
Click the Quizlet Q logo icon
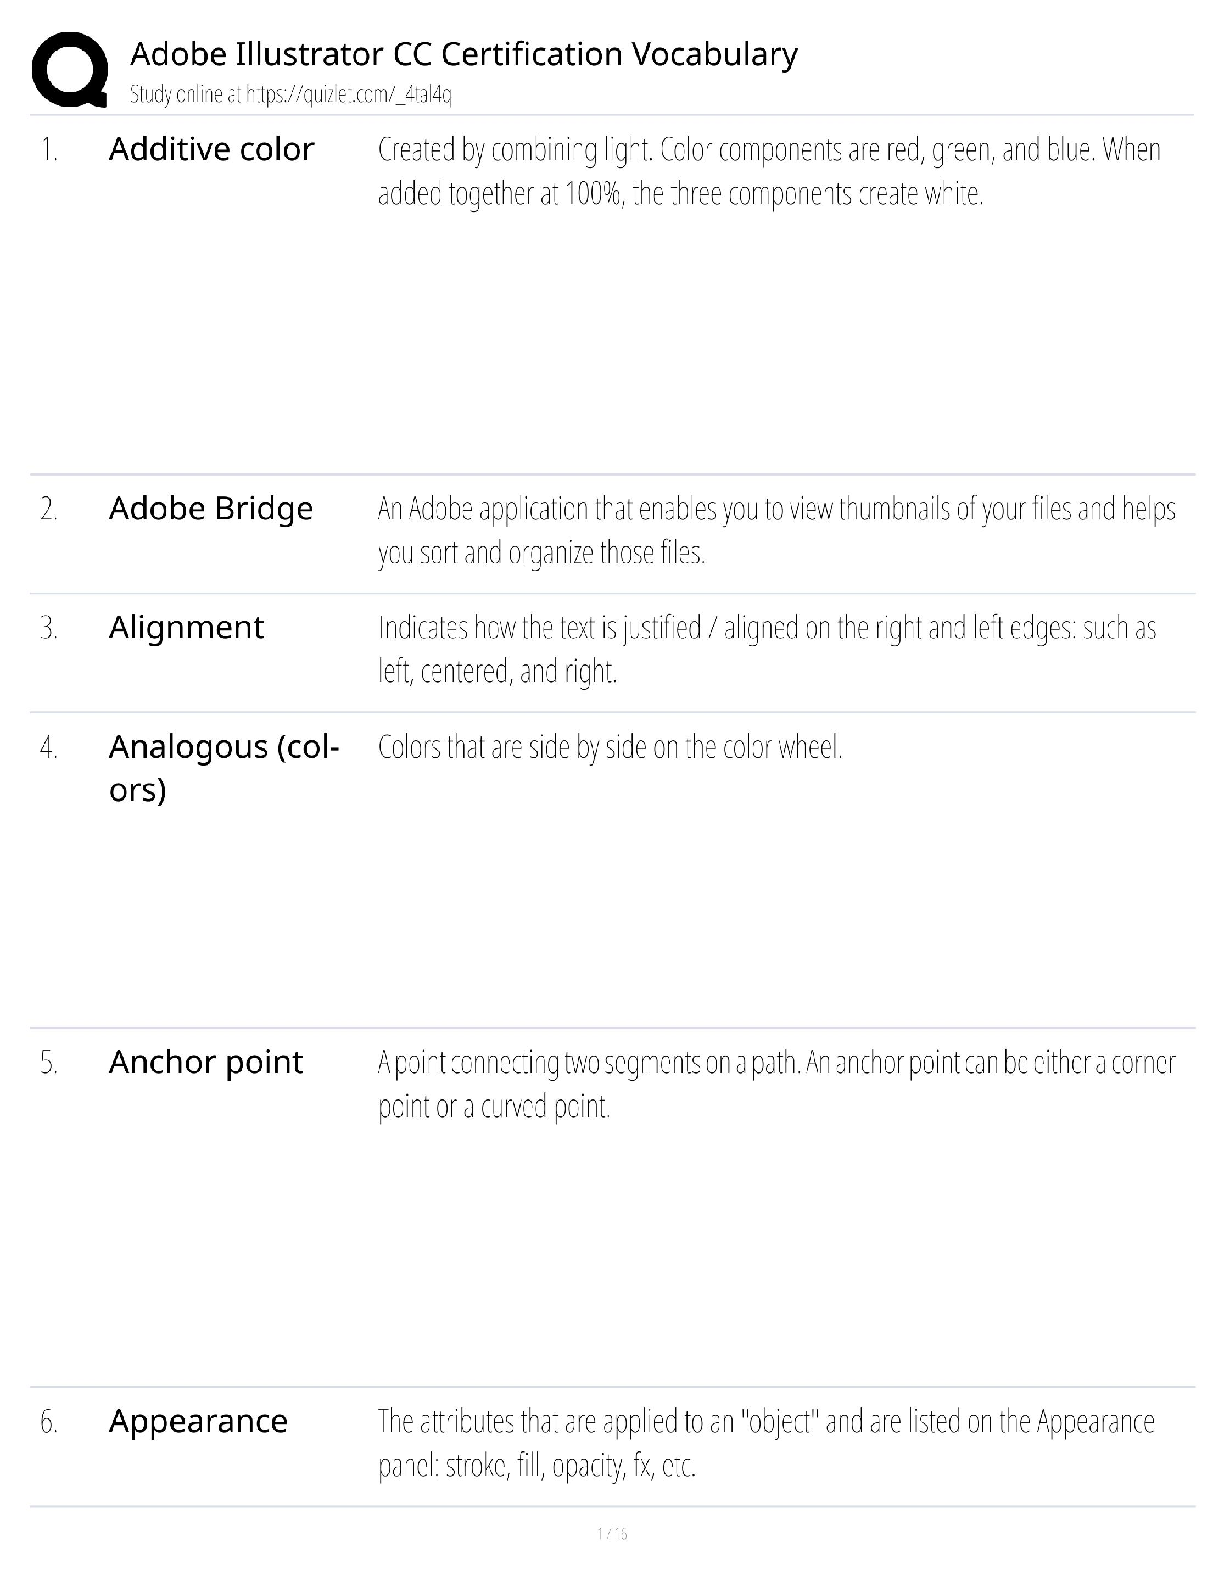70,68
